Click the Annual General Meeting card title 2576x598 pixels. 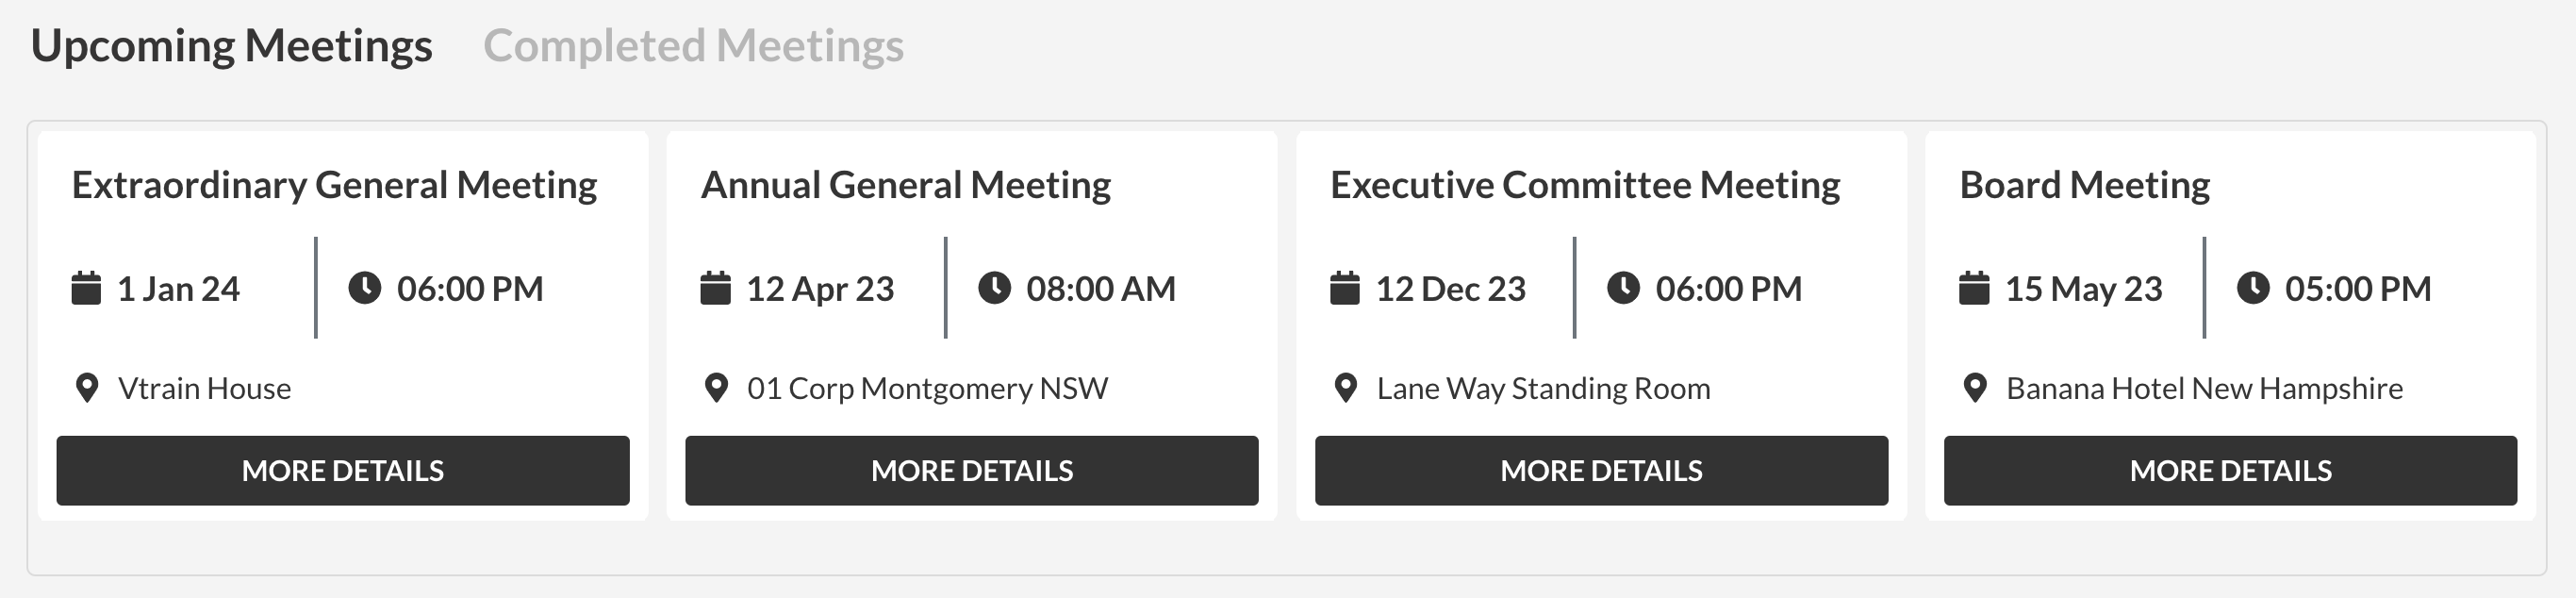click(x=906, y=185)
